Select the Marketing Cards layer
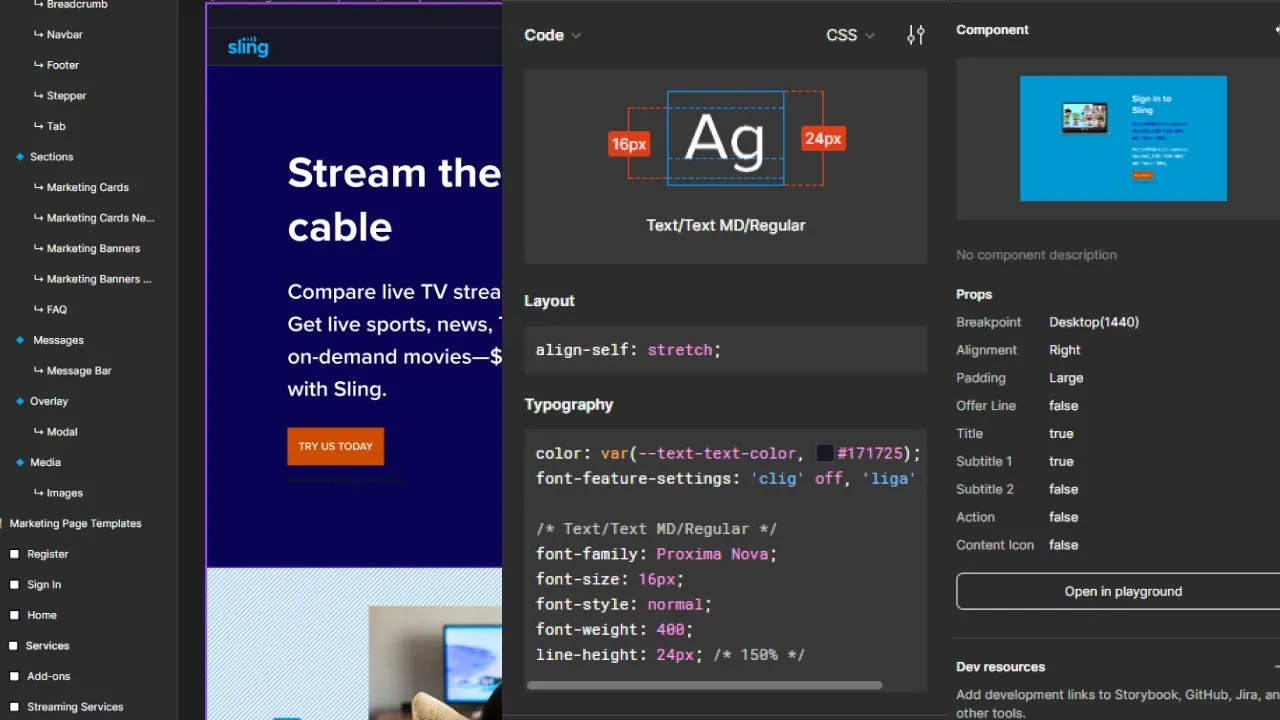Viewport: 1280px width, 720px height. 88,187
